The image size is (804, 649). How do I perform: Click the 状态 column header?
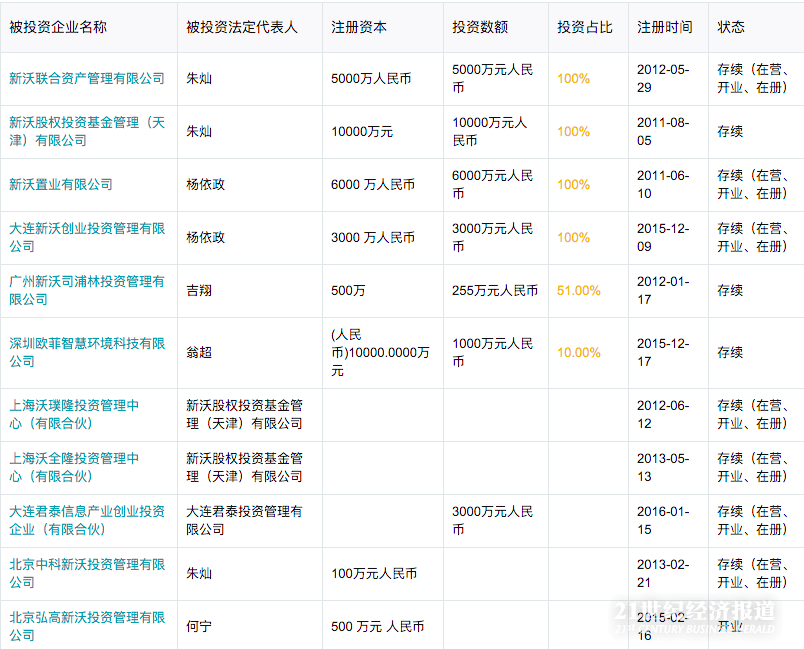tap(731, 27)
